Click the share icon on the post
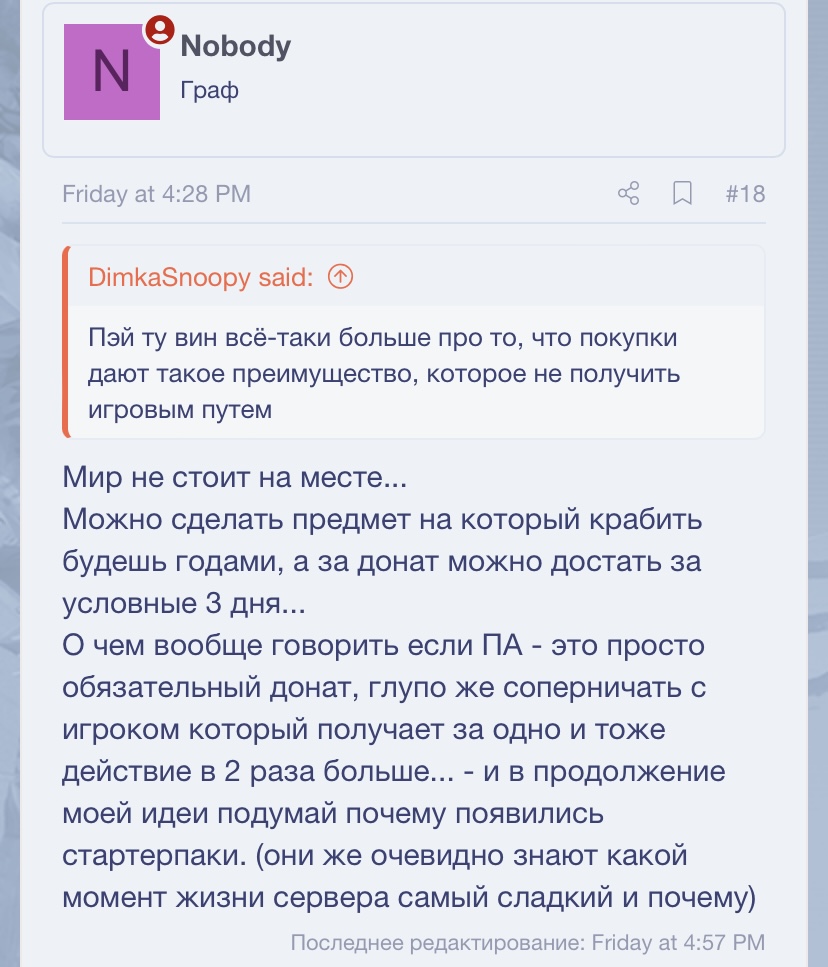 (x=630, y=195)
